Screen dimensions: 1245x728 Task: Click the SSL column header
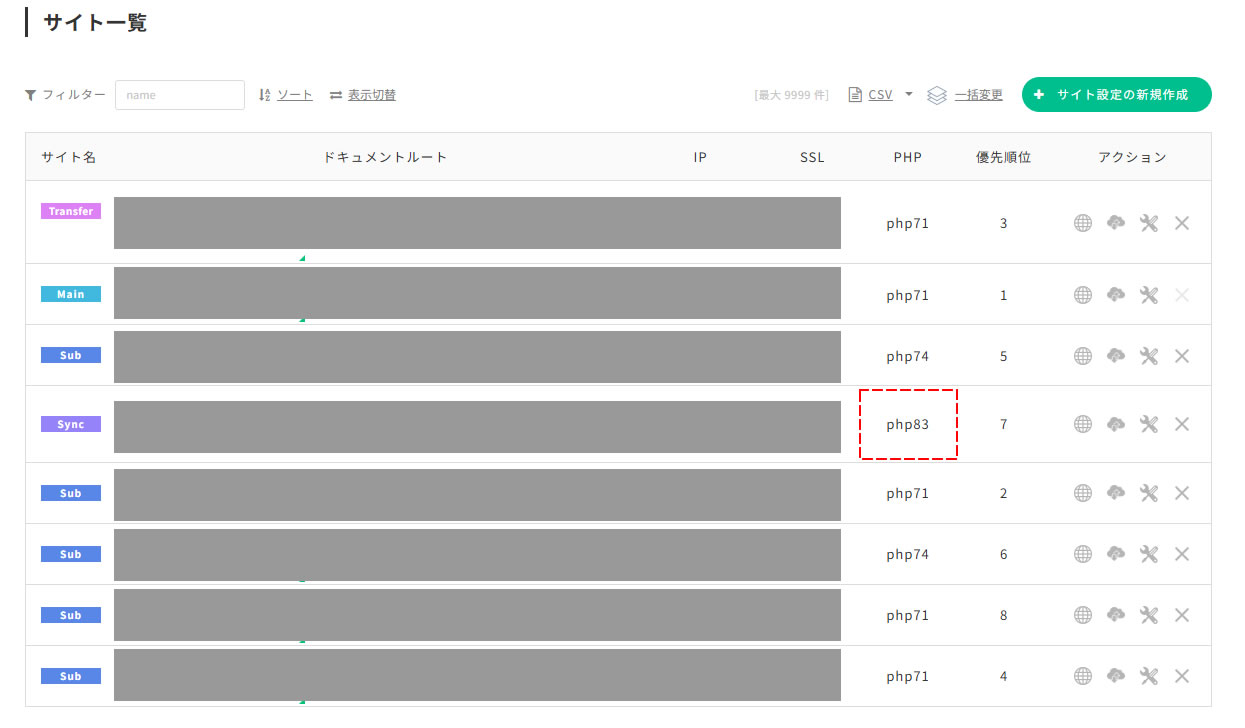(812, 157)
